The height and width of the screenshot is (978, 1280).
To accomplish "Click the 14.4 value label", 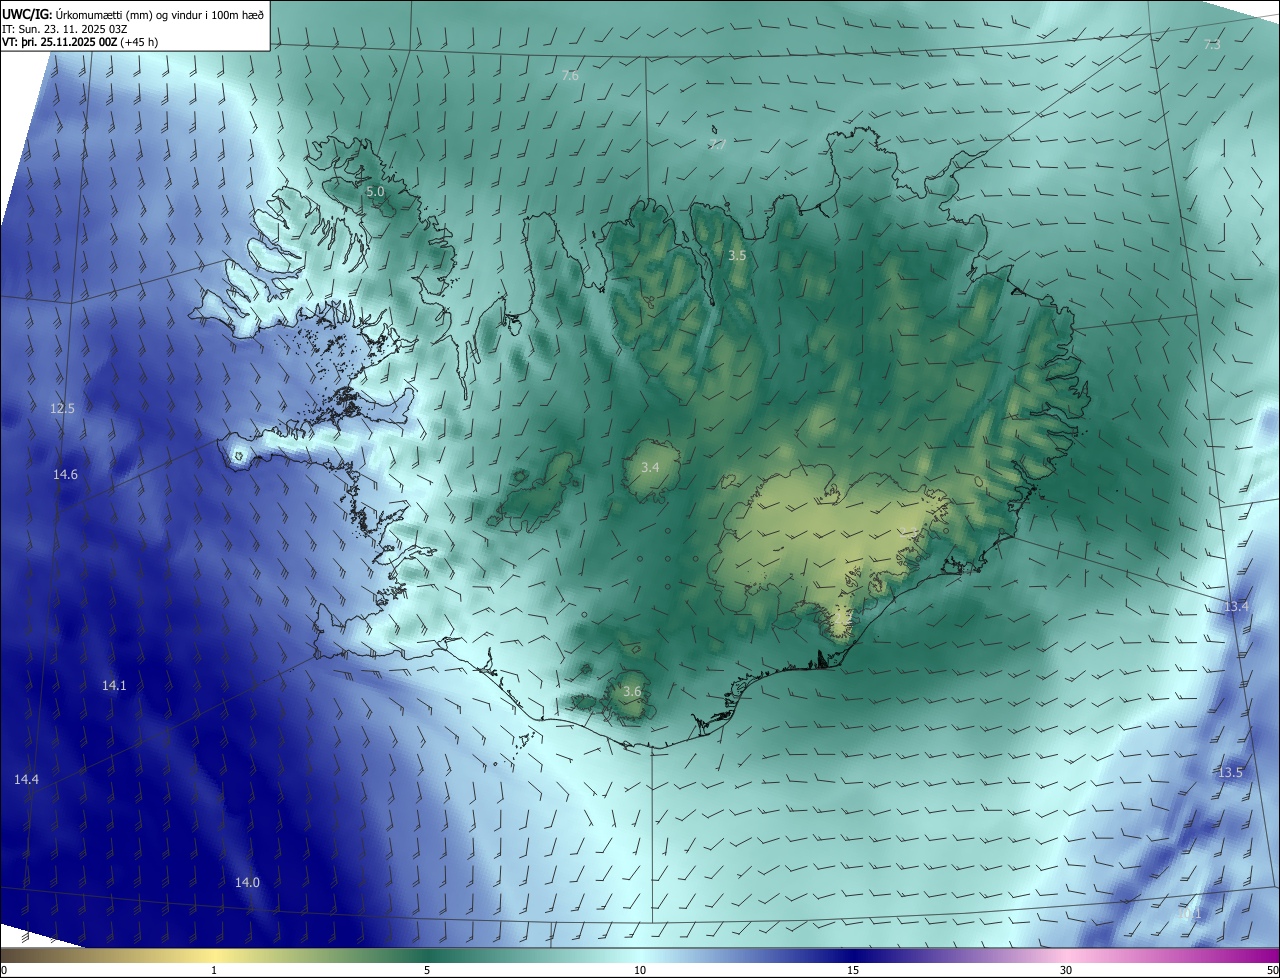I will click(26, 780).
